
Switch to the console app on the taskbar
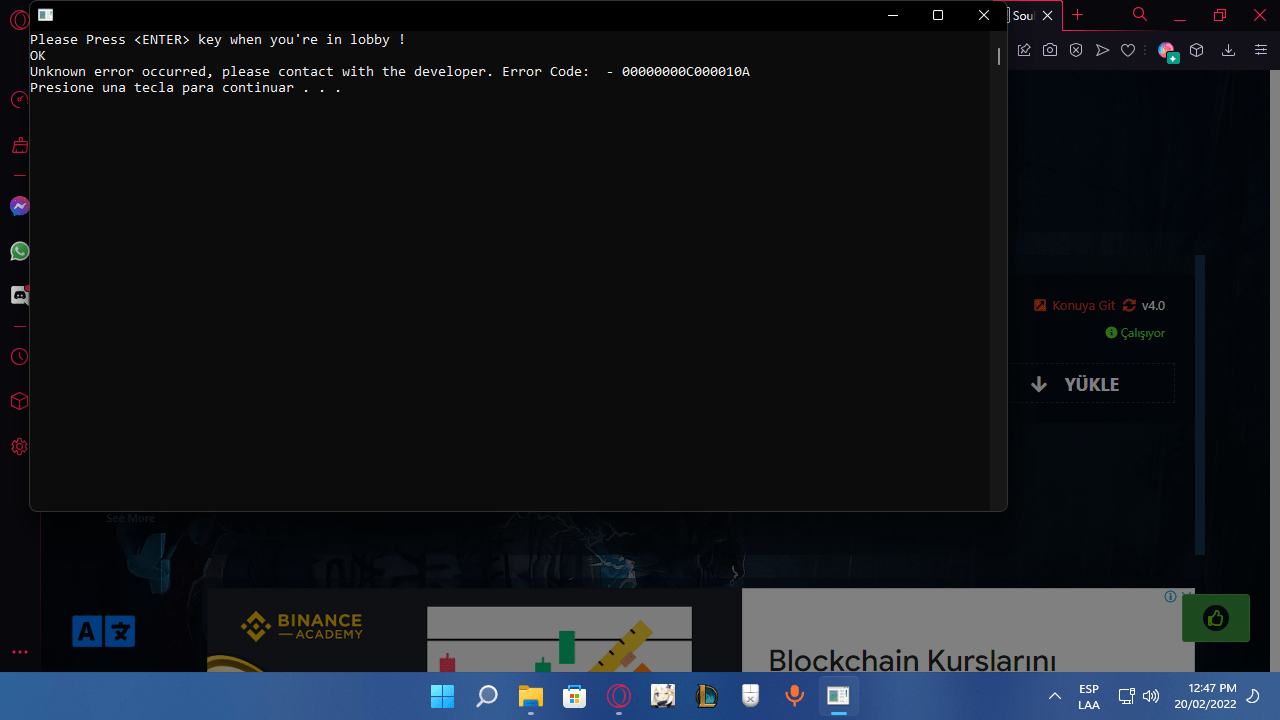point(838,696)
